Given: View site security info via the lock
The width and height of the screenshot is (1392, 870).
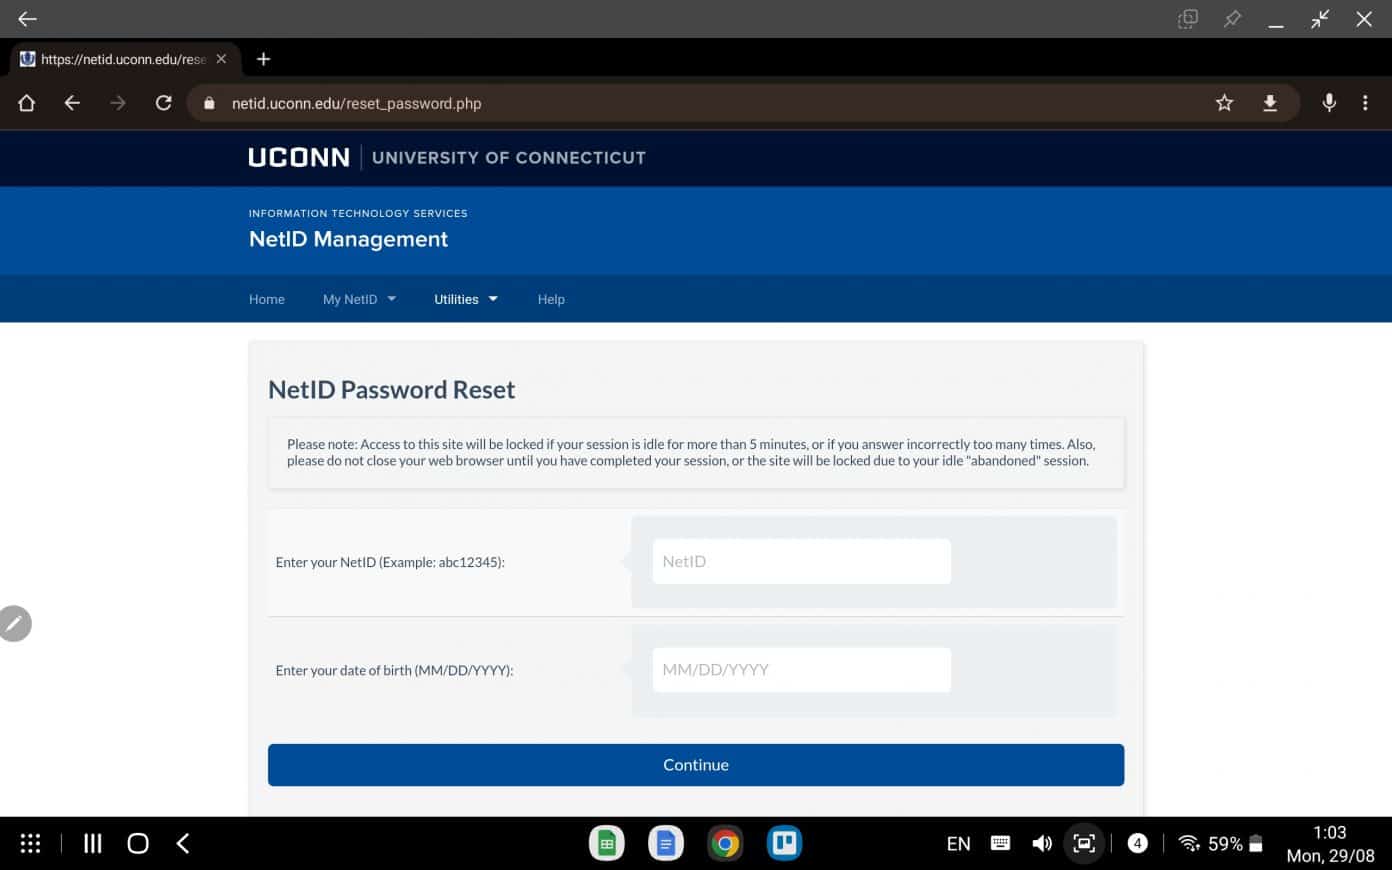Looking at the screenshot, I should [x=208, y=102].
